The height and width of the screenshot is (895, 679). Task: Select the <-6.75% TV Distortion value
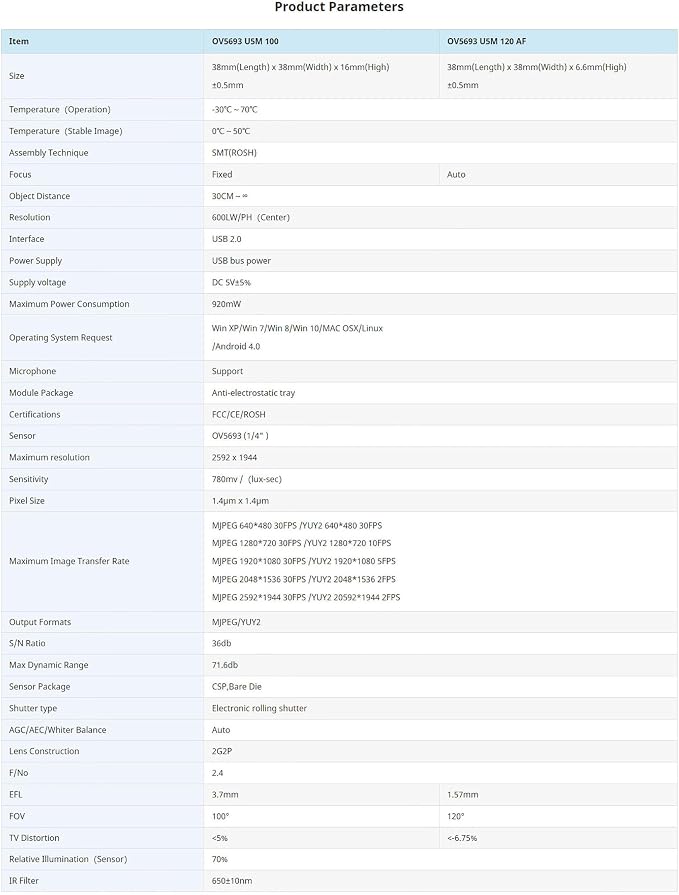click(x=462, y=838)
